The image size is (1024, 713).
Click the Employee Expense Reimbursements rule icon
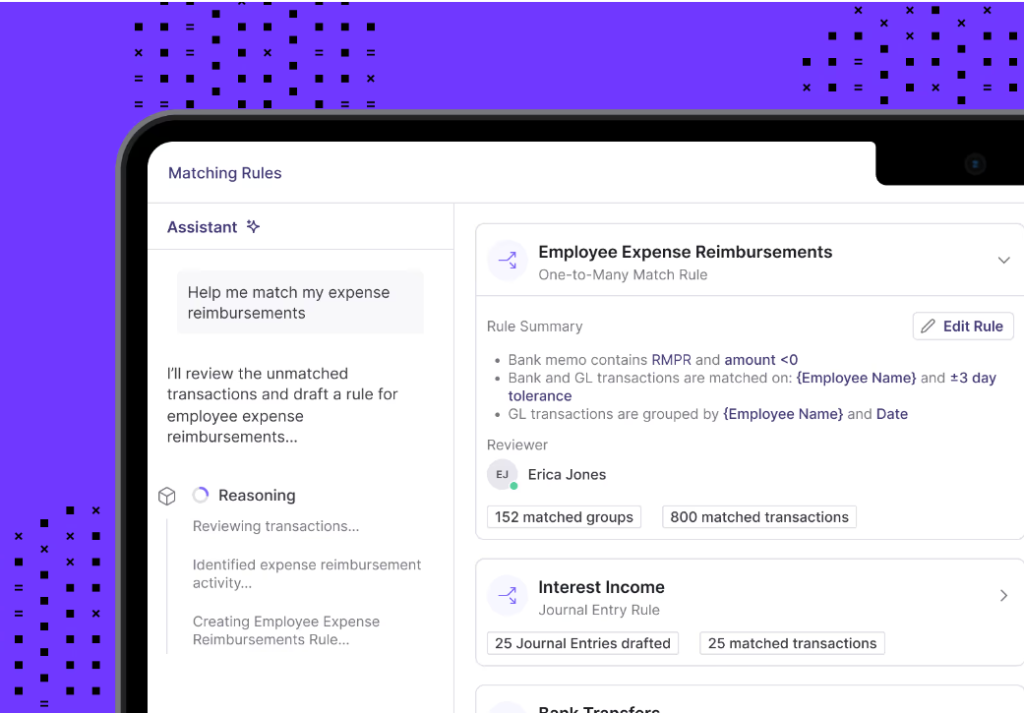click(x=508, y=261)
